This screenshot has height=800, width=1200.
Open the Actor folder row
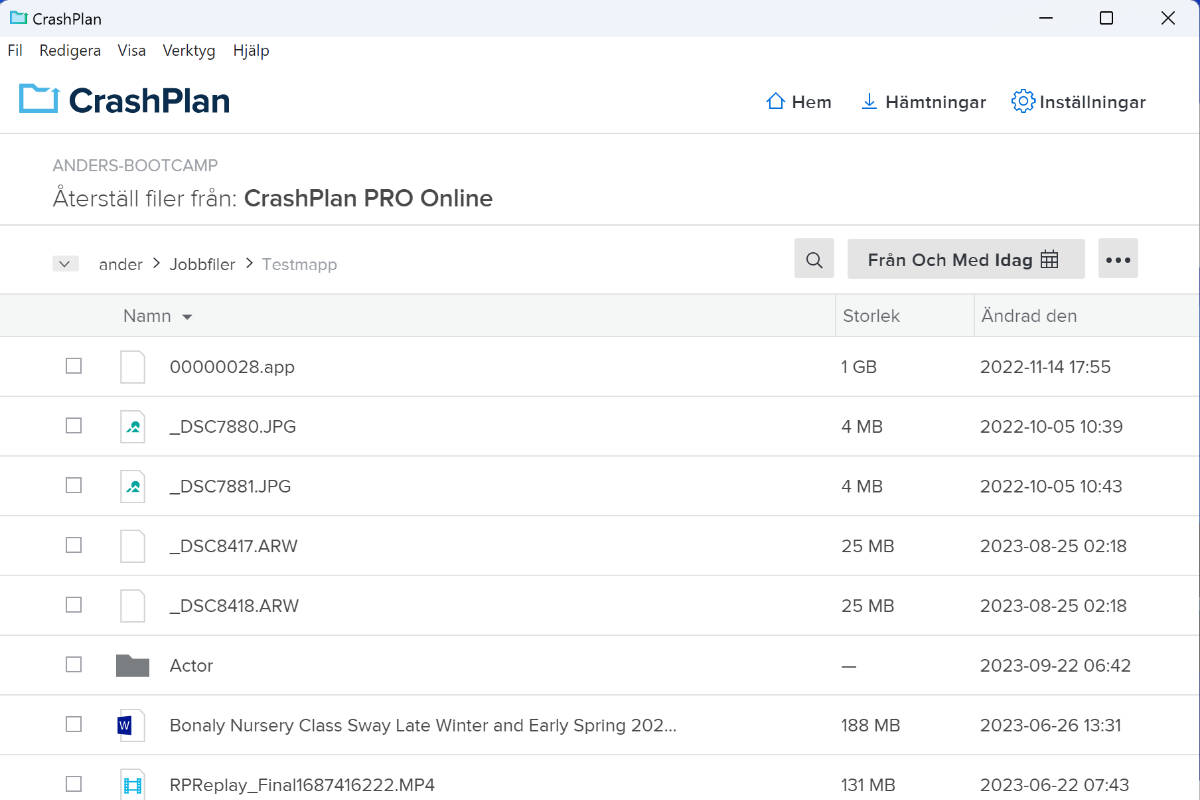(x=191, y=664)
